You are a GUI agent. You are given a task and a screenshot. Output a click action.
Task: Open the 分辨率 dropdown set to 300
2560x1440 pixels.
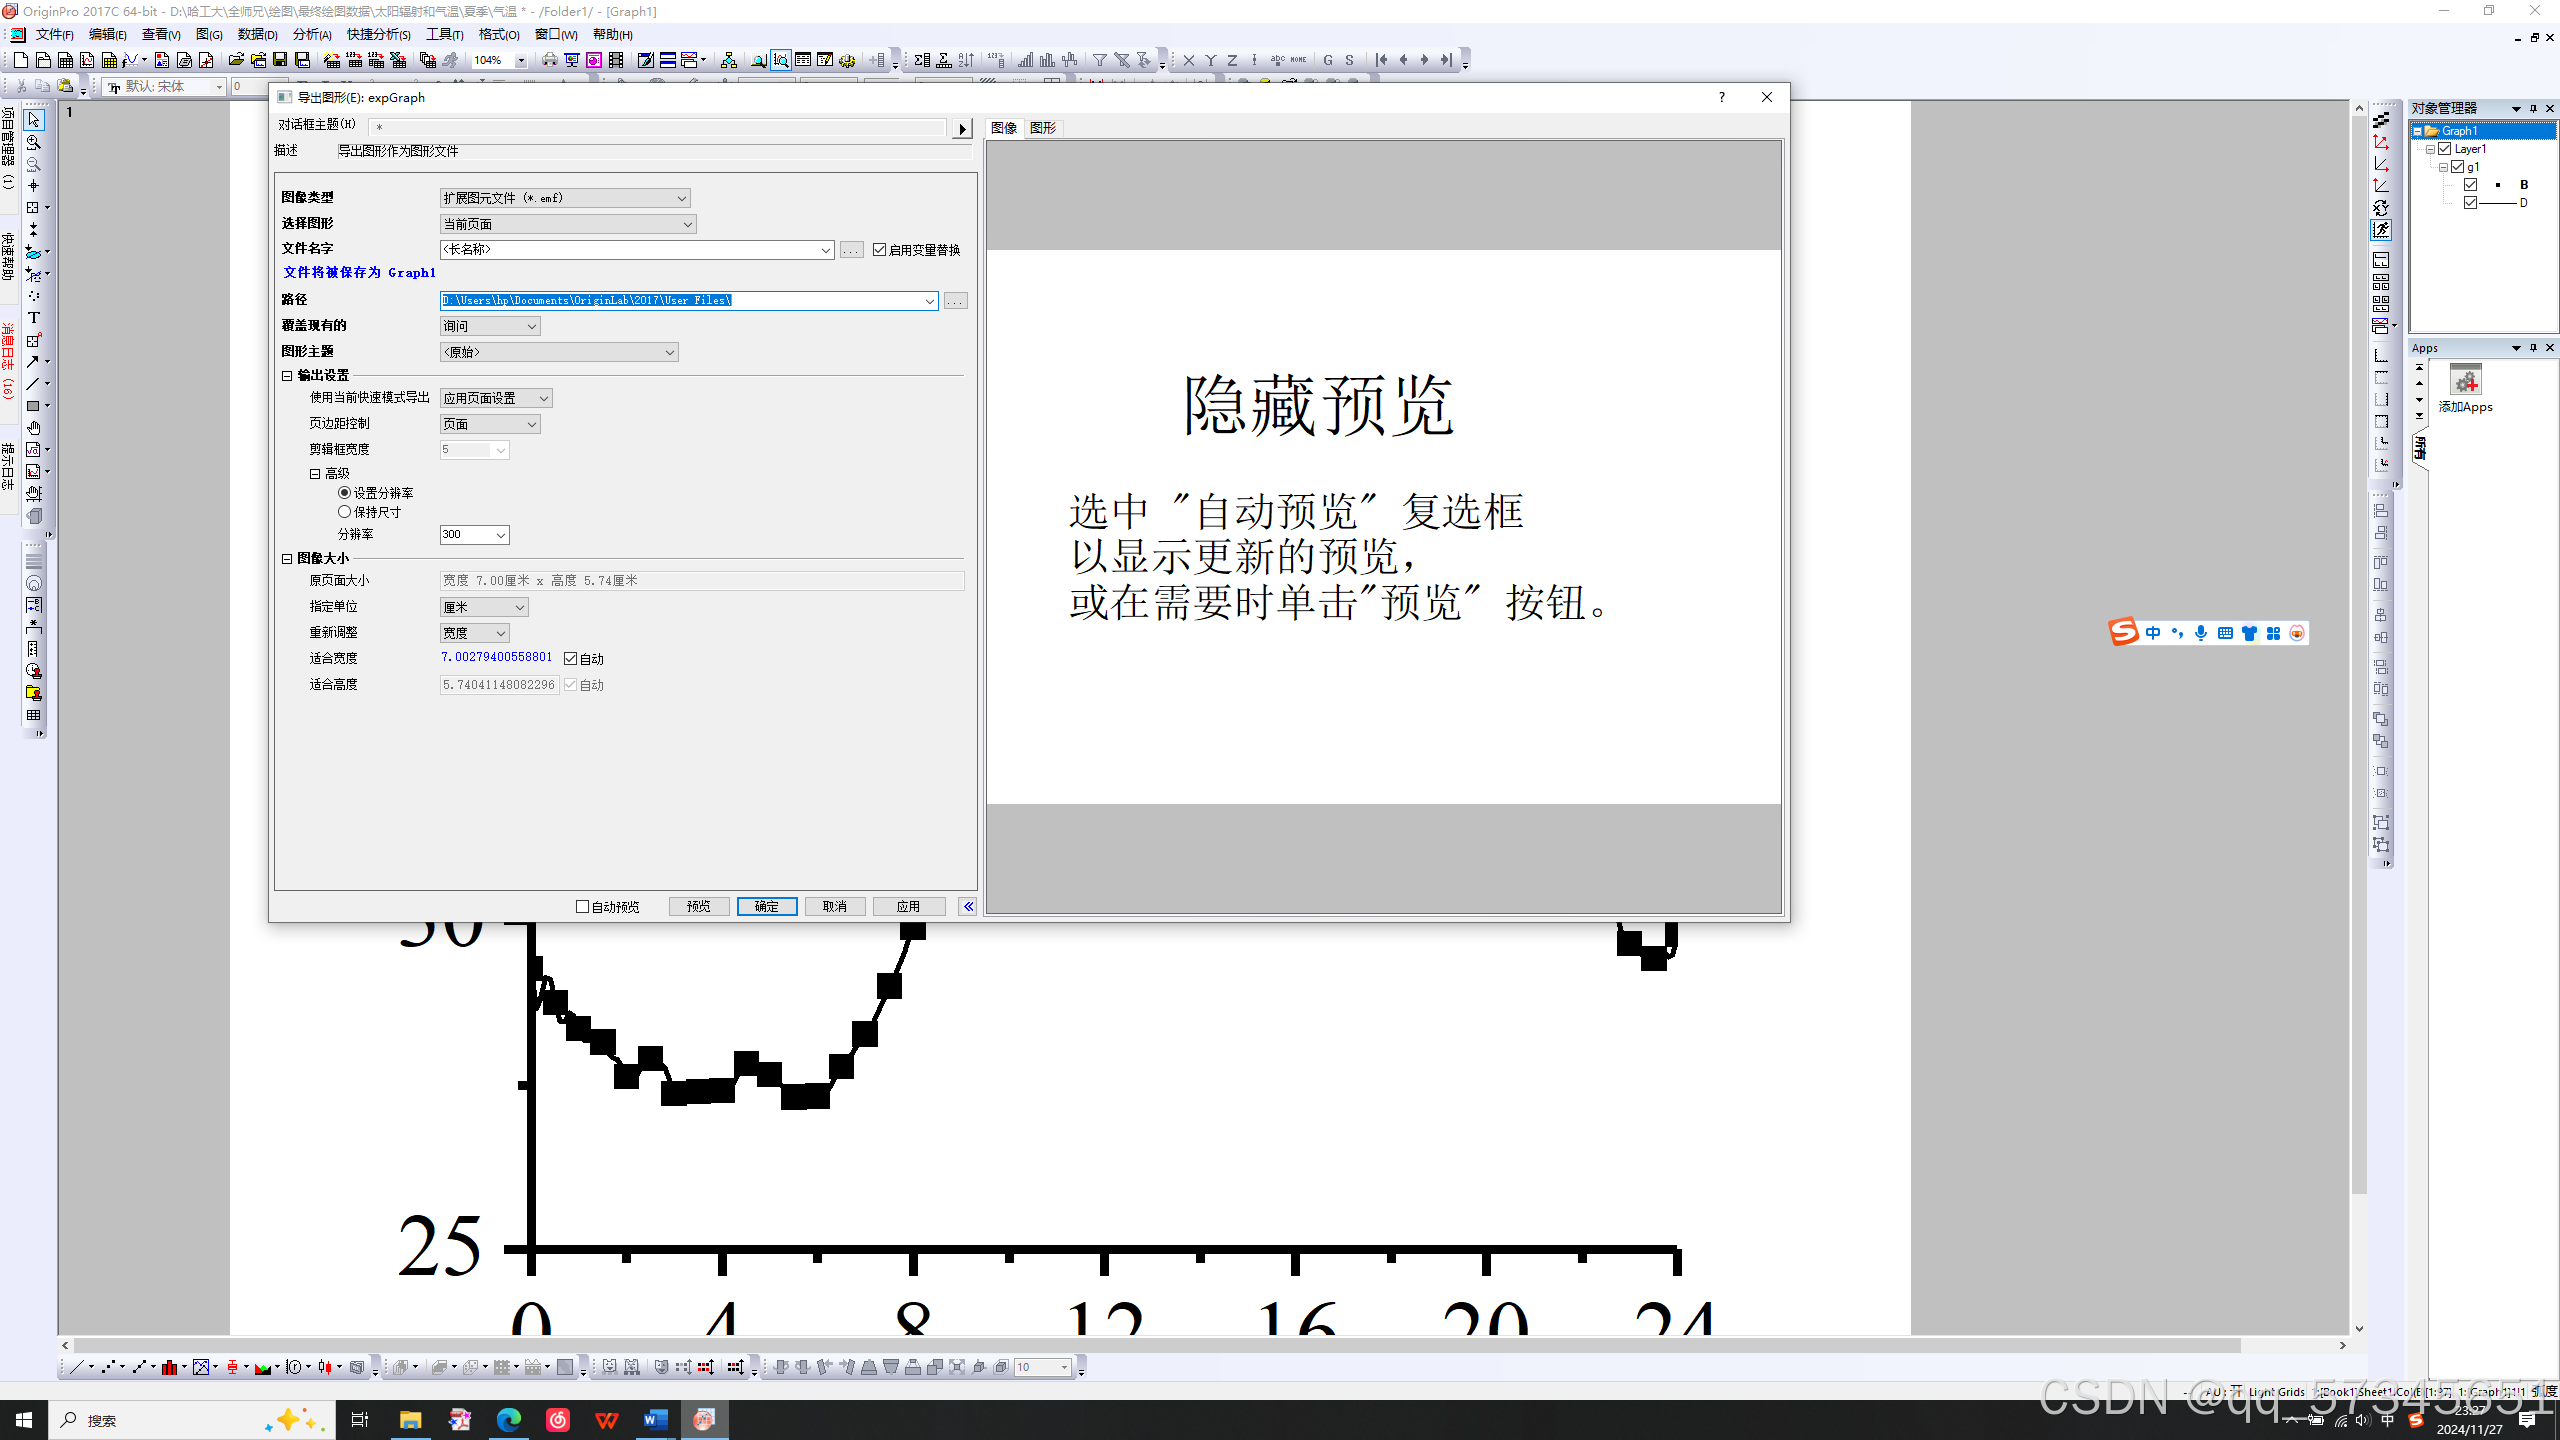(x=500, y=535)
